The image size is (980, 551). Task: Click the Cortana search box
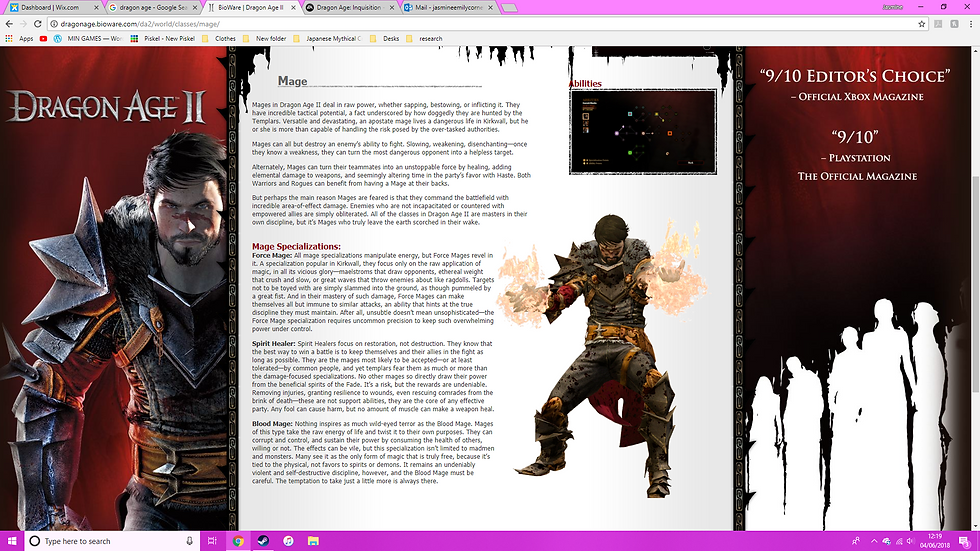pyautogui.click(x=111, y=541)
